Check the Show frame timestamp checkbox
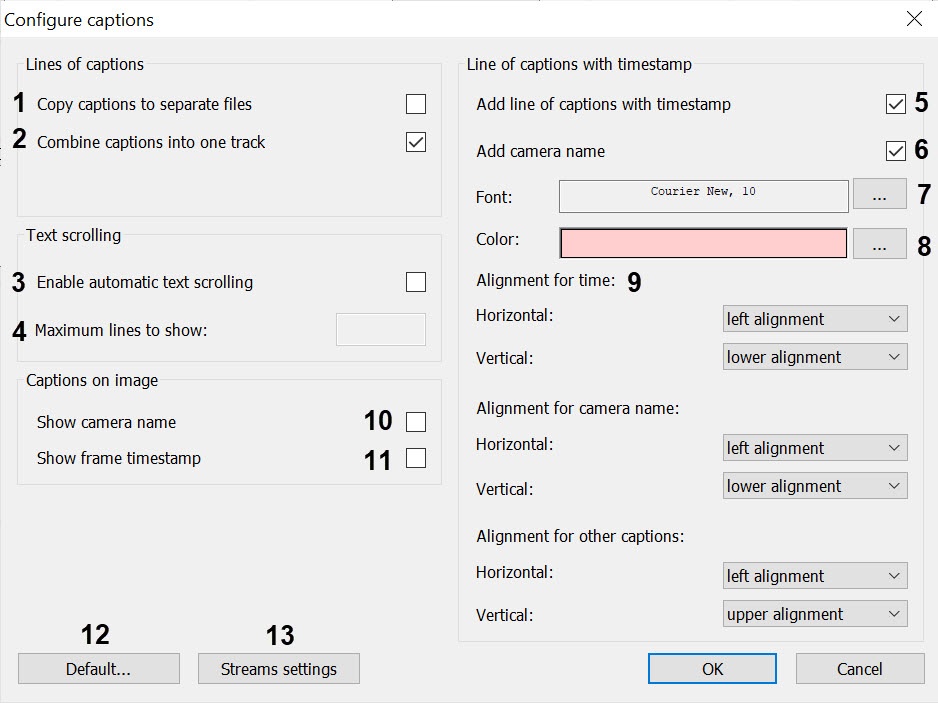 pos(416,458)
